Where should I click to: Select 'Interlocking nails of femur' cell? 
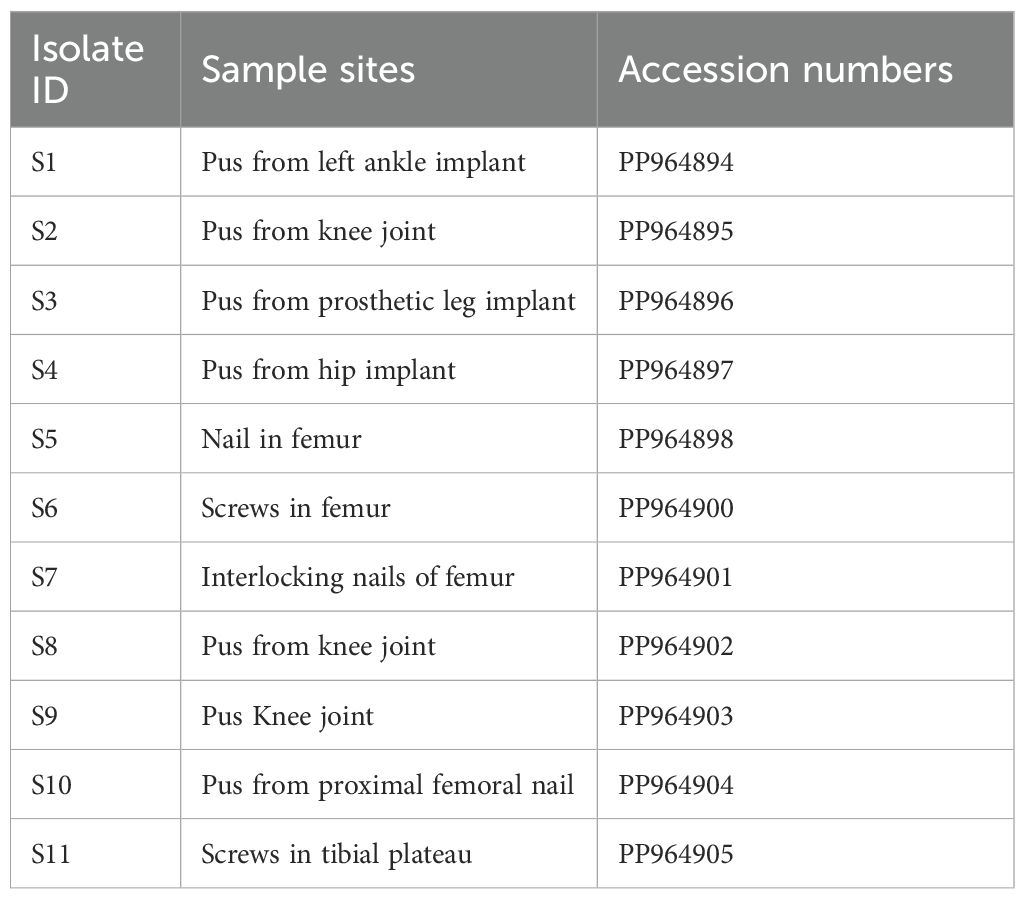tap(389, 577)
